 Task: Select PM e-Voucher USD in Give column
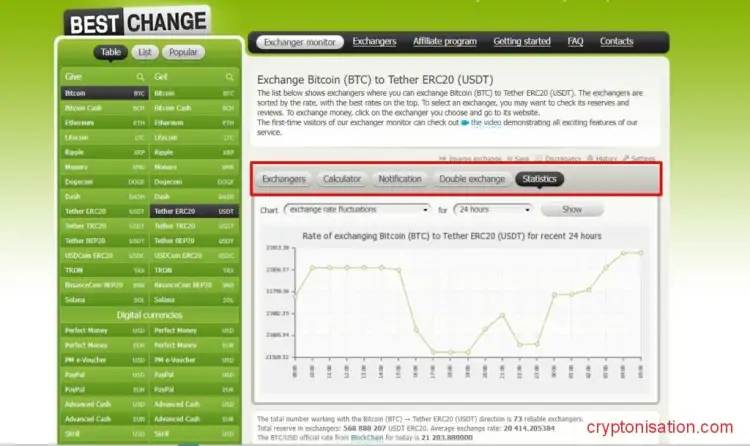pos(105,360)
